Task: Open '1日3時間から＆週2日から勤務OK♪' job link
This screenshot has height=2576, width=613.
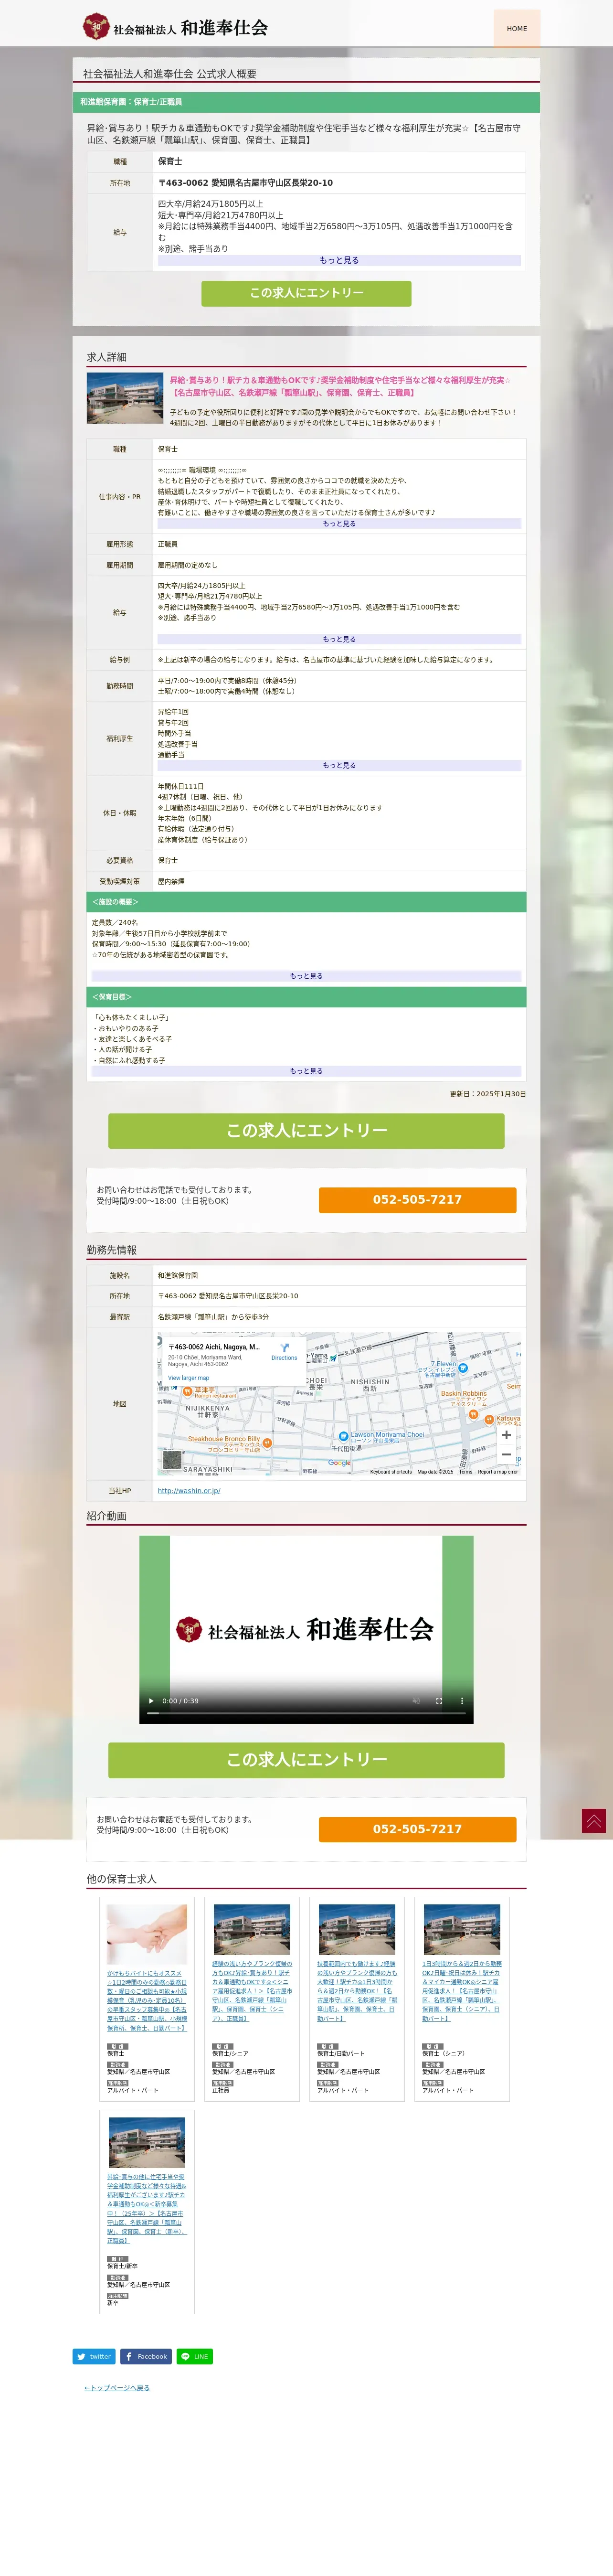Action: point(462,1991)
